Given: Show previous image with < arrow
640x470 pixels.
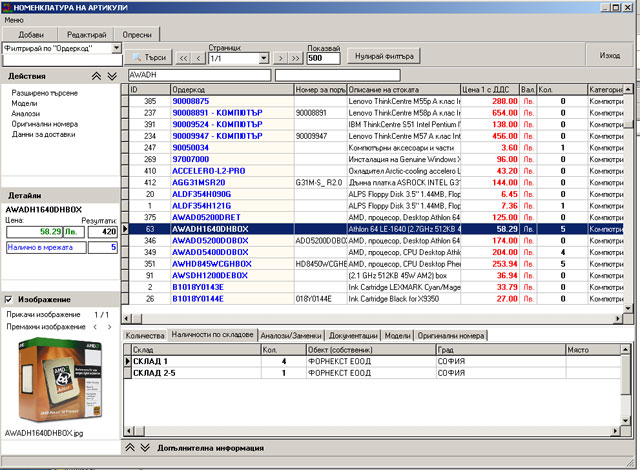Looking at the screenshot, I should 95,326.
